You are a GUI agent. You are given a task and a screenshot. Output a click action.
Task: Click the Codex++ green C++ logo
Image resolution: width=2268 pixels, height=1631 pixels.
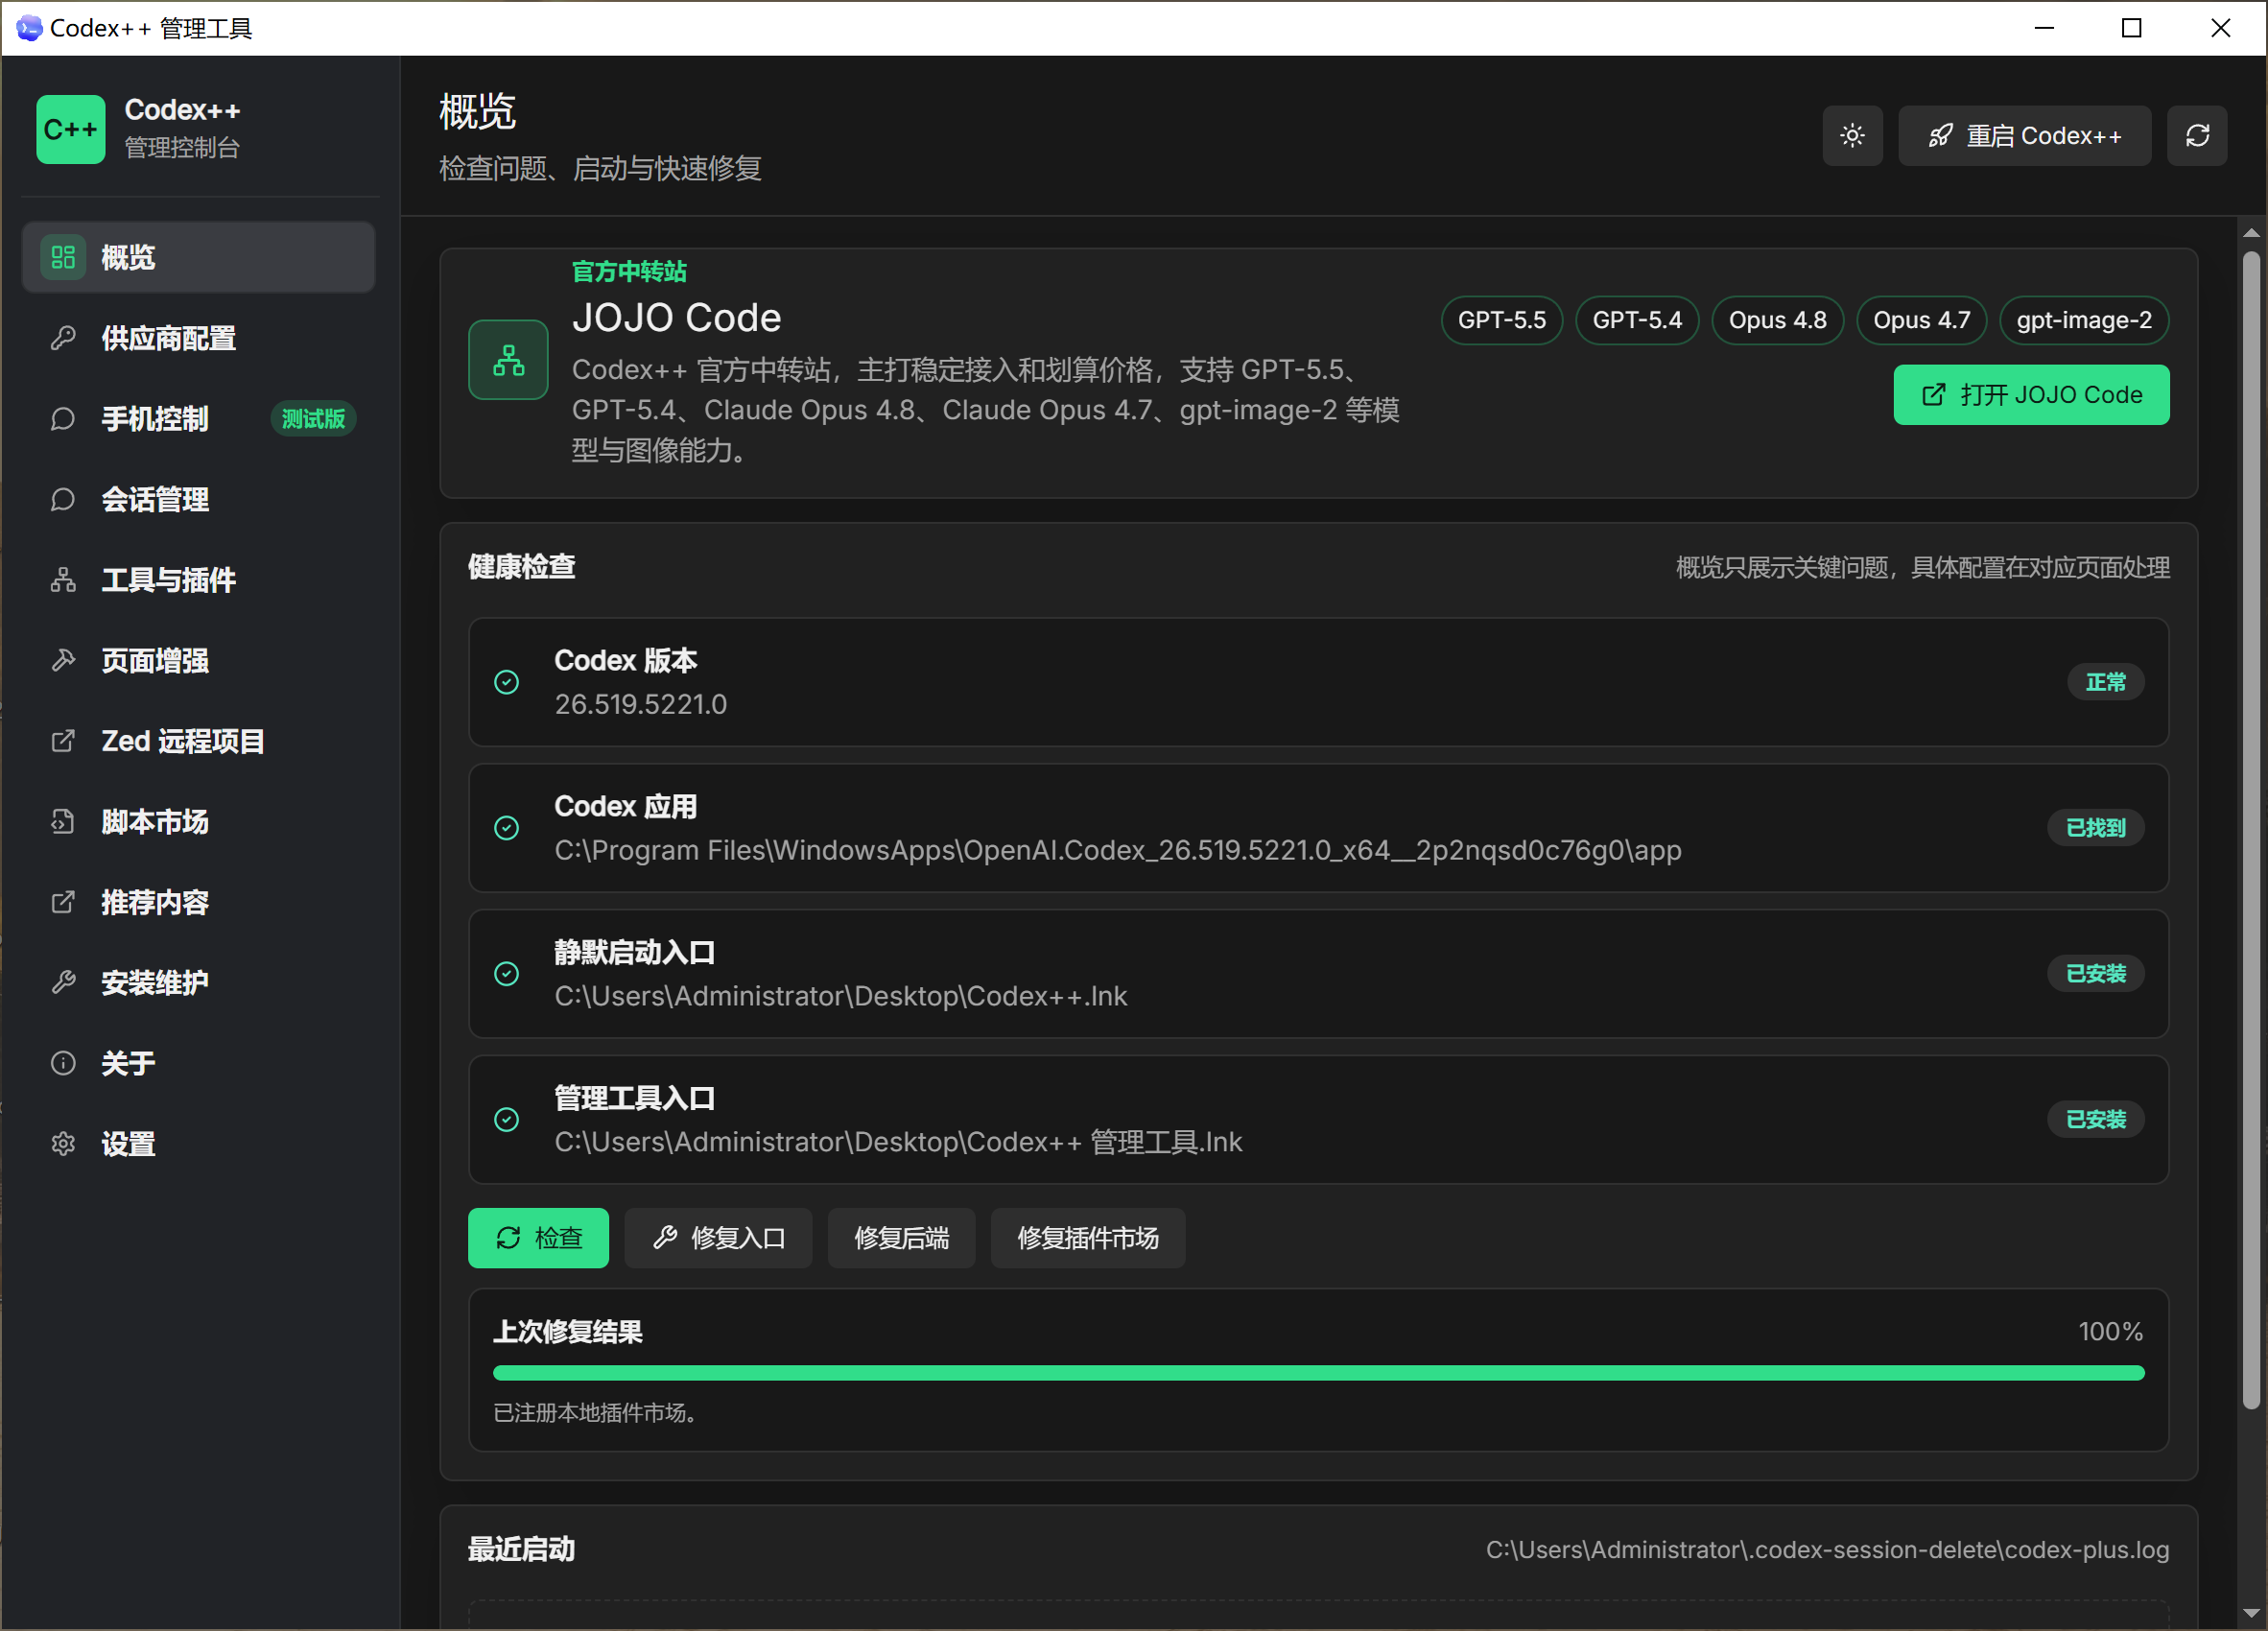[x=70, y=129]
